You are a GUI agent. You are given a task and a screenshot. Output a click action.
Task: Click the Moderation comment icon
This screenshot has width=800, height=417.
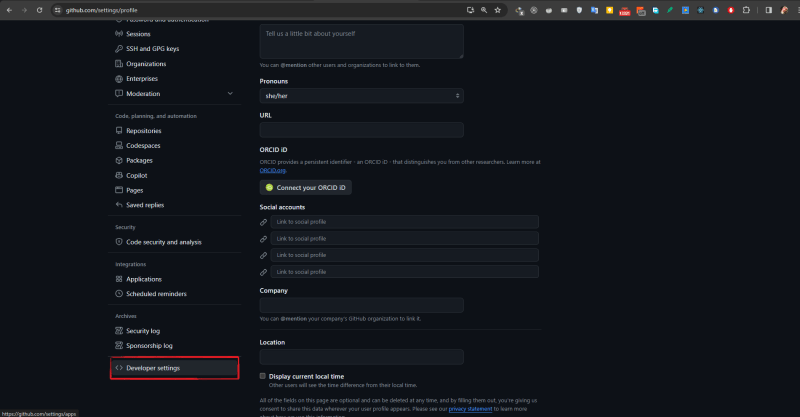(x=119, y=93)
